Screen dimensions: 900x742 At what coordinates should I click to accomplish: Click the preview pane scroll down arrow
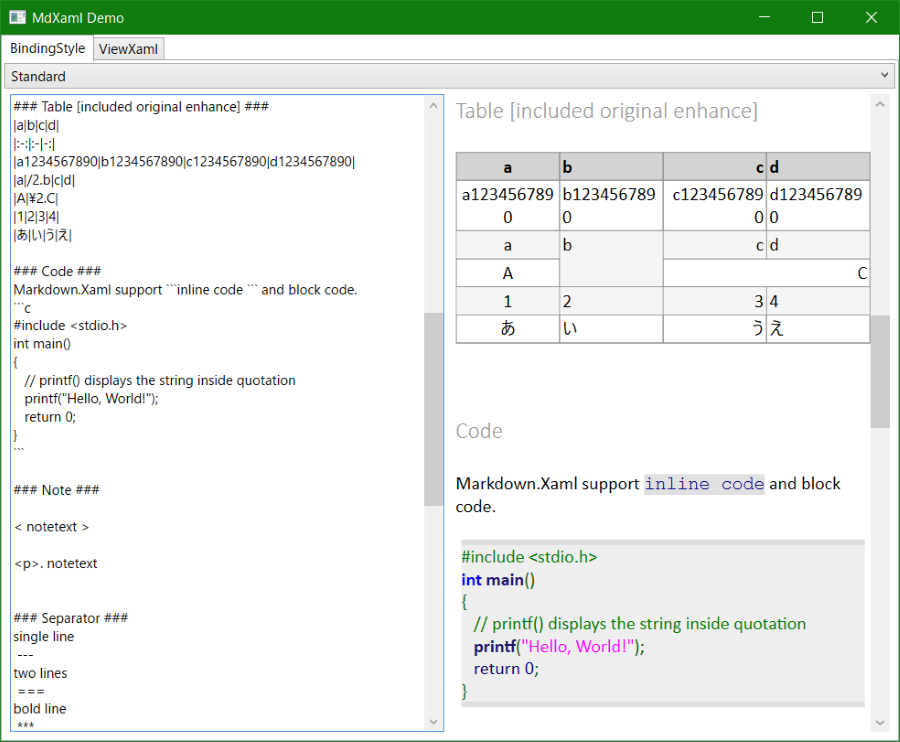879,722
